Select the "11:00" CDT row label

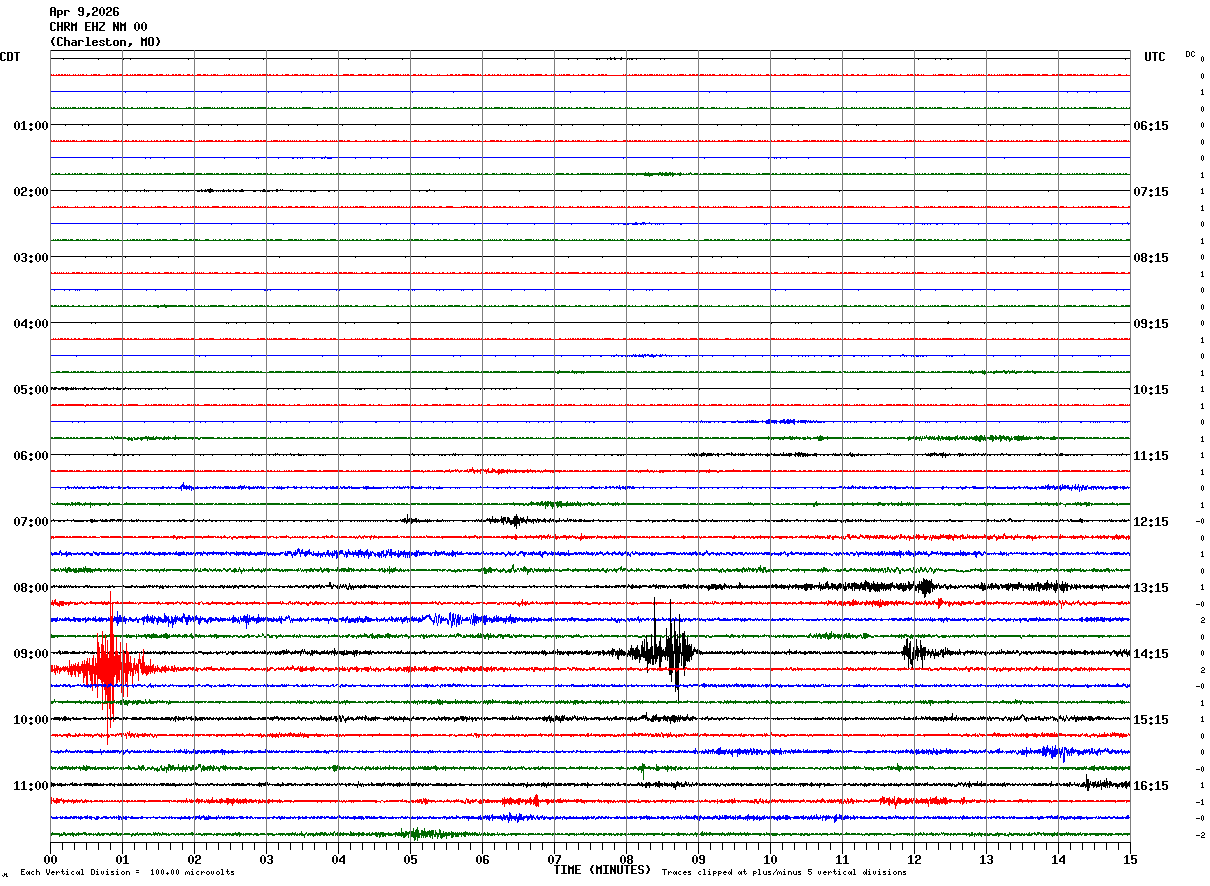pyautogui.click(x=31, y=786)
